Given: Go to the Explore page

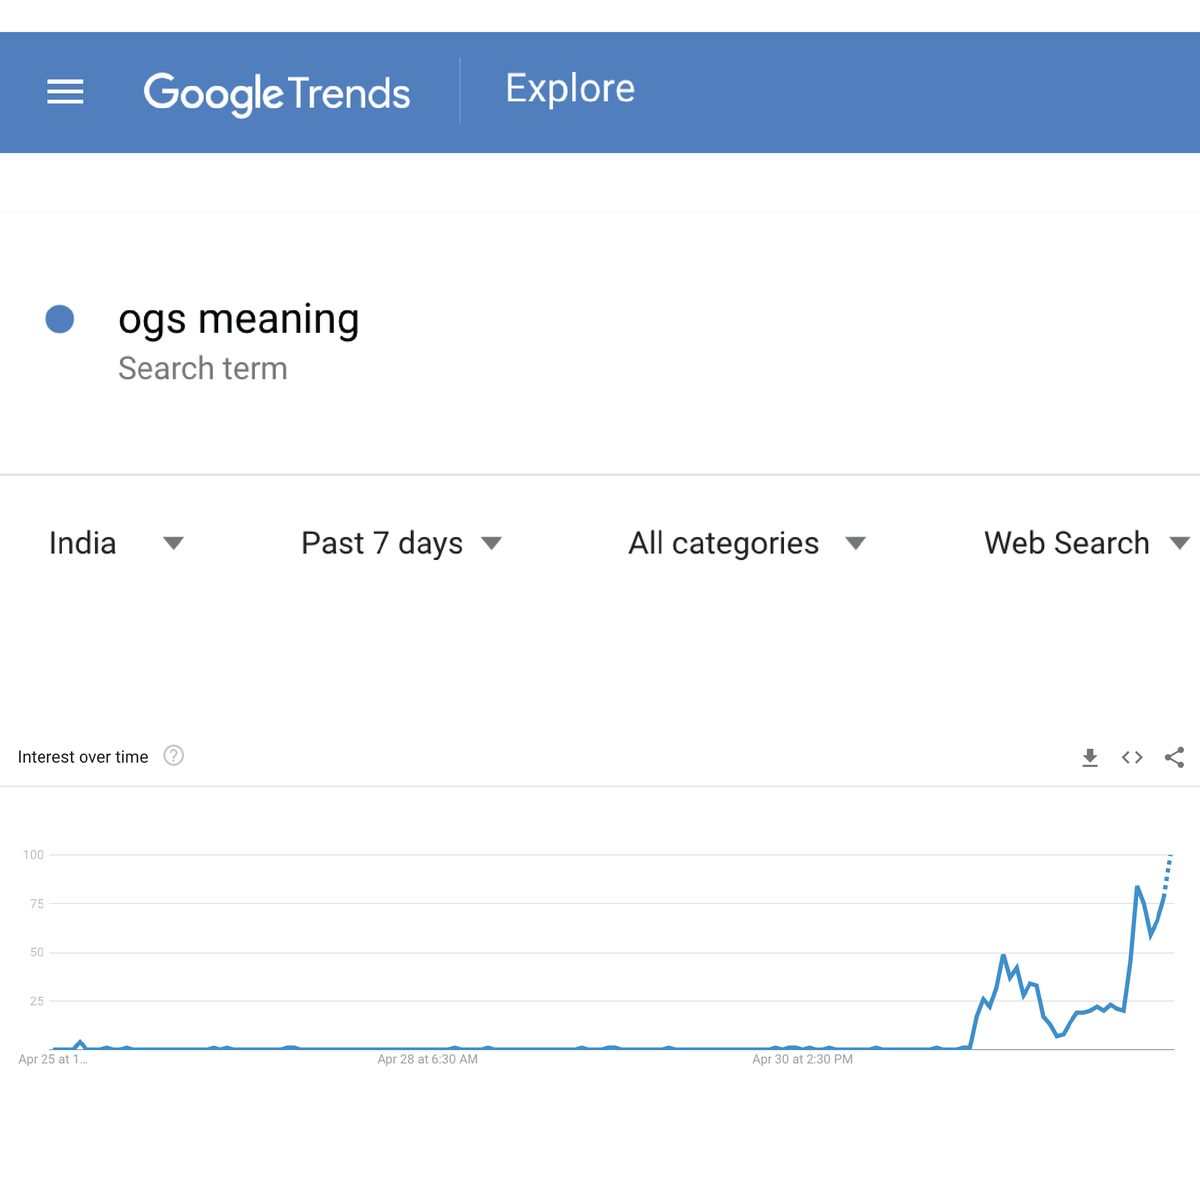Looking at the screenshot, I should (x=570, y=89).
